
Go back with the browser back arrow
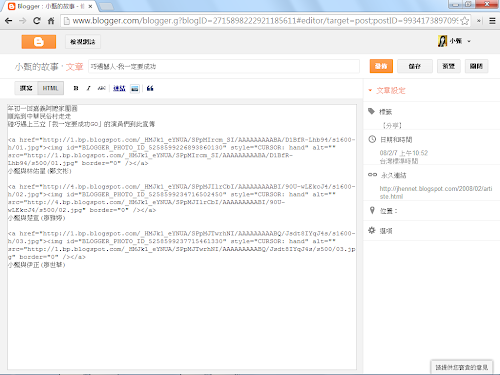9,21
